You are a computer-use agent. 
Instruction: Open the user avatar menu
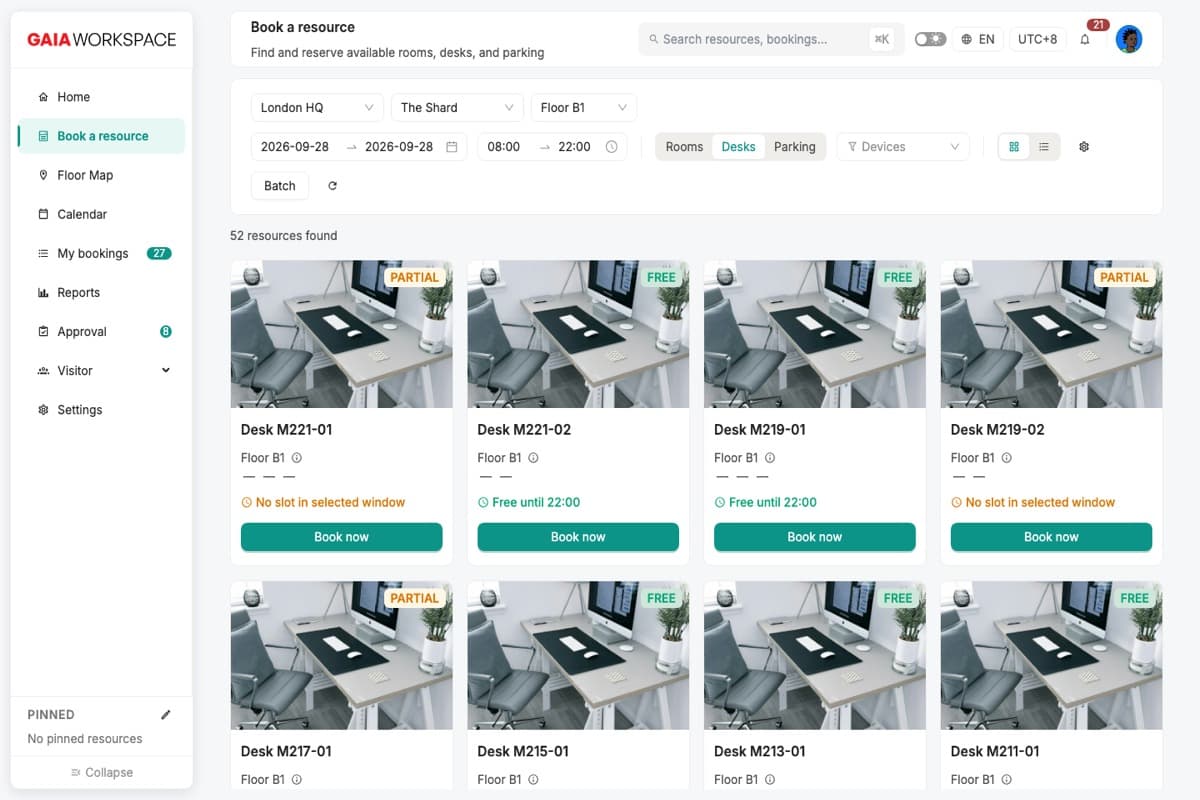click(1129, 39)
